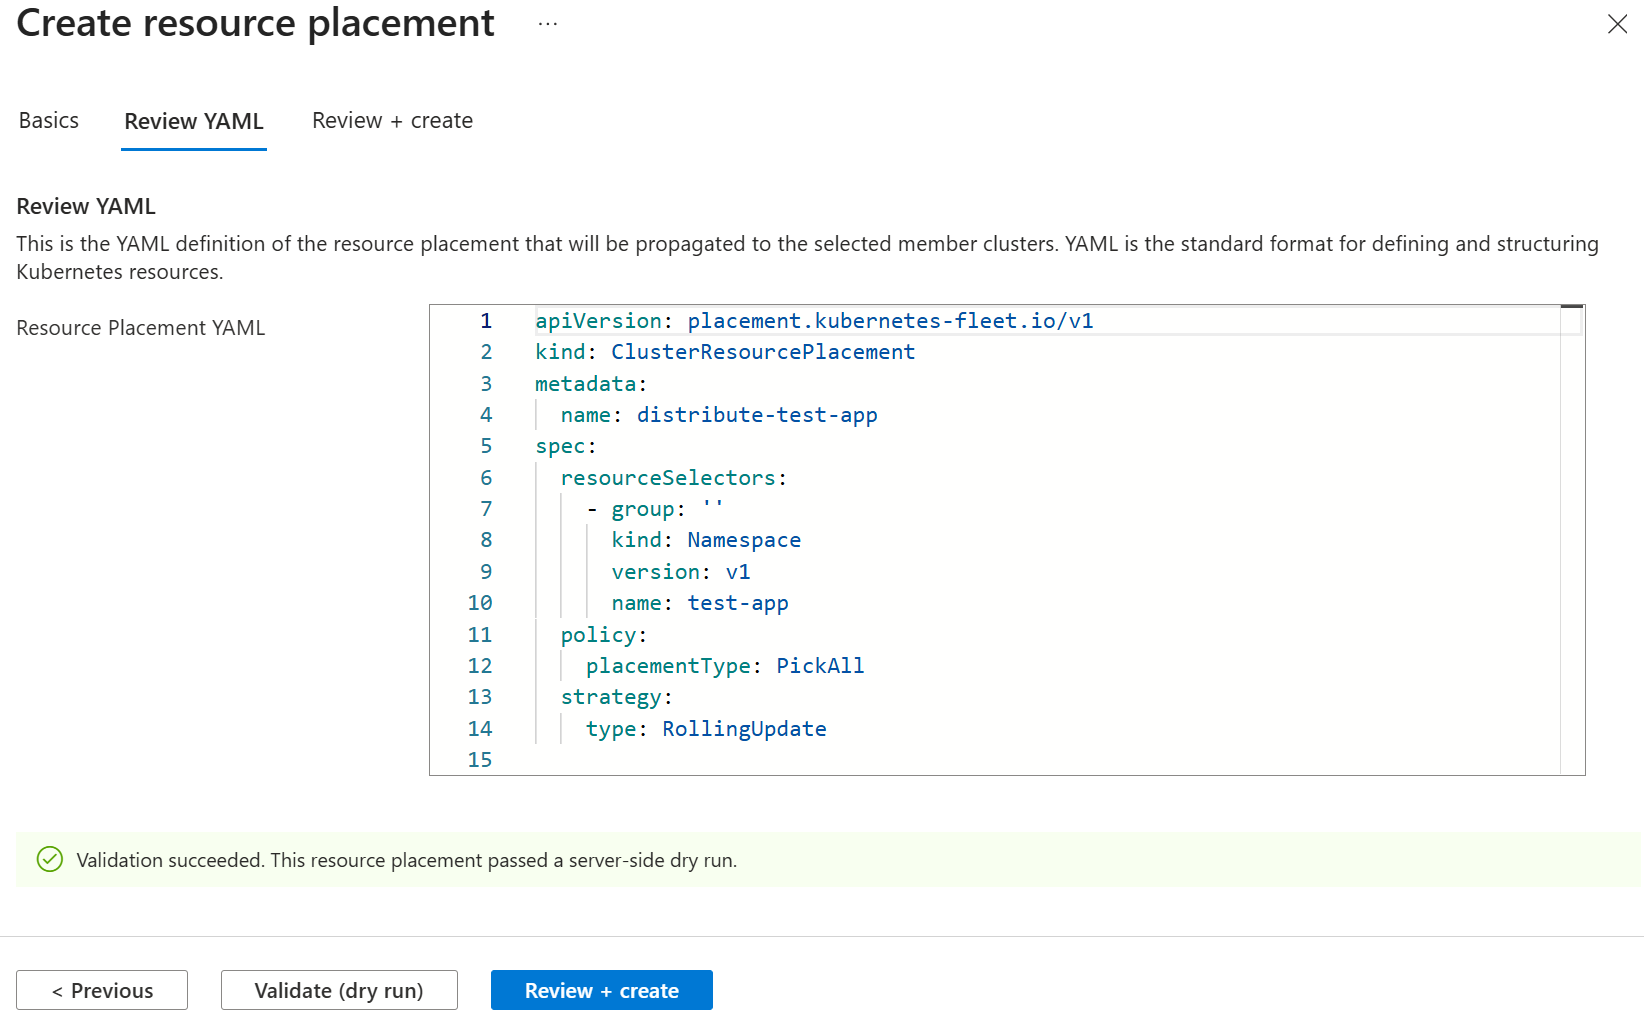Click the YAML editor minimap scrollbar
Viewport: 1644px width, 1018px height.
tap(1572, 540)
